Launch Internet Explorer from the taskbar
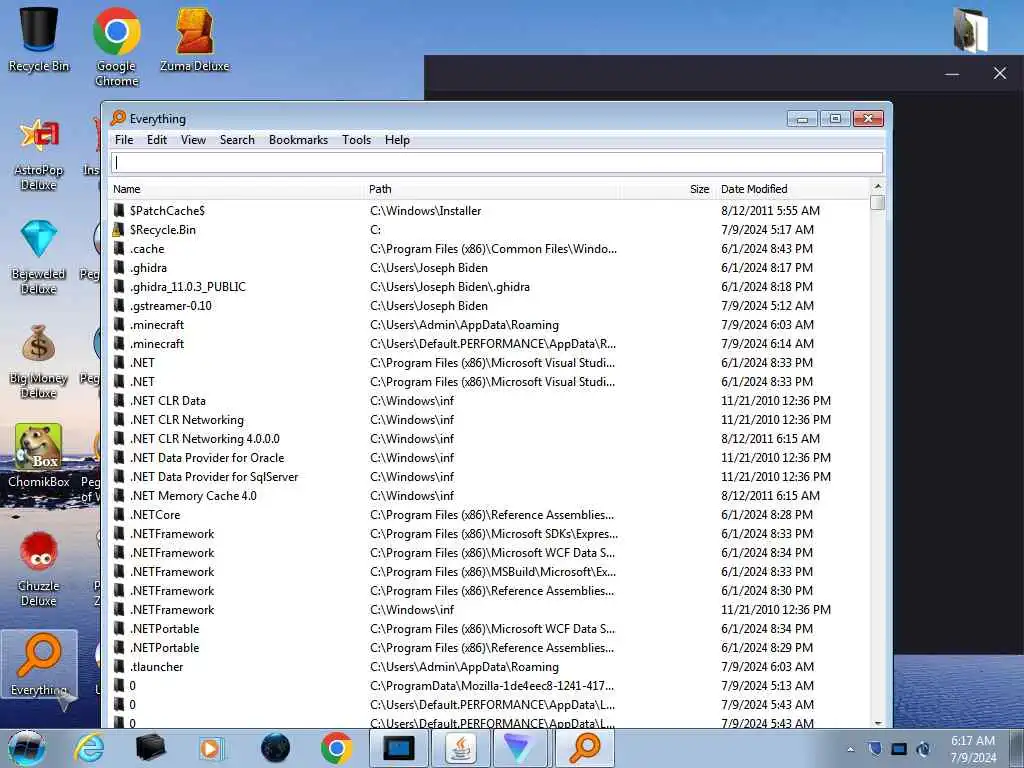The width and height of the screenshot is (1024, 768). (x=89, y=748)
